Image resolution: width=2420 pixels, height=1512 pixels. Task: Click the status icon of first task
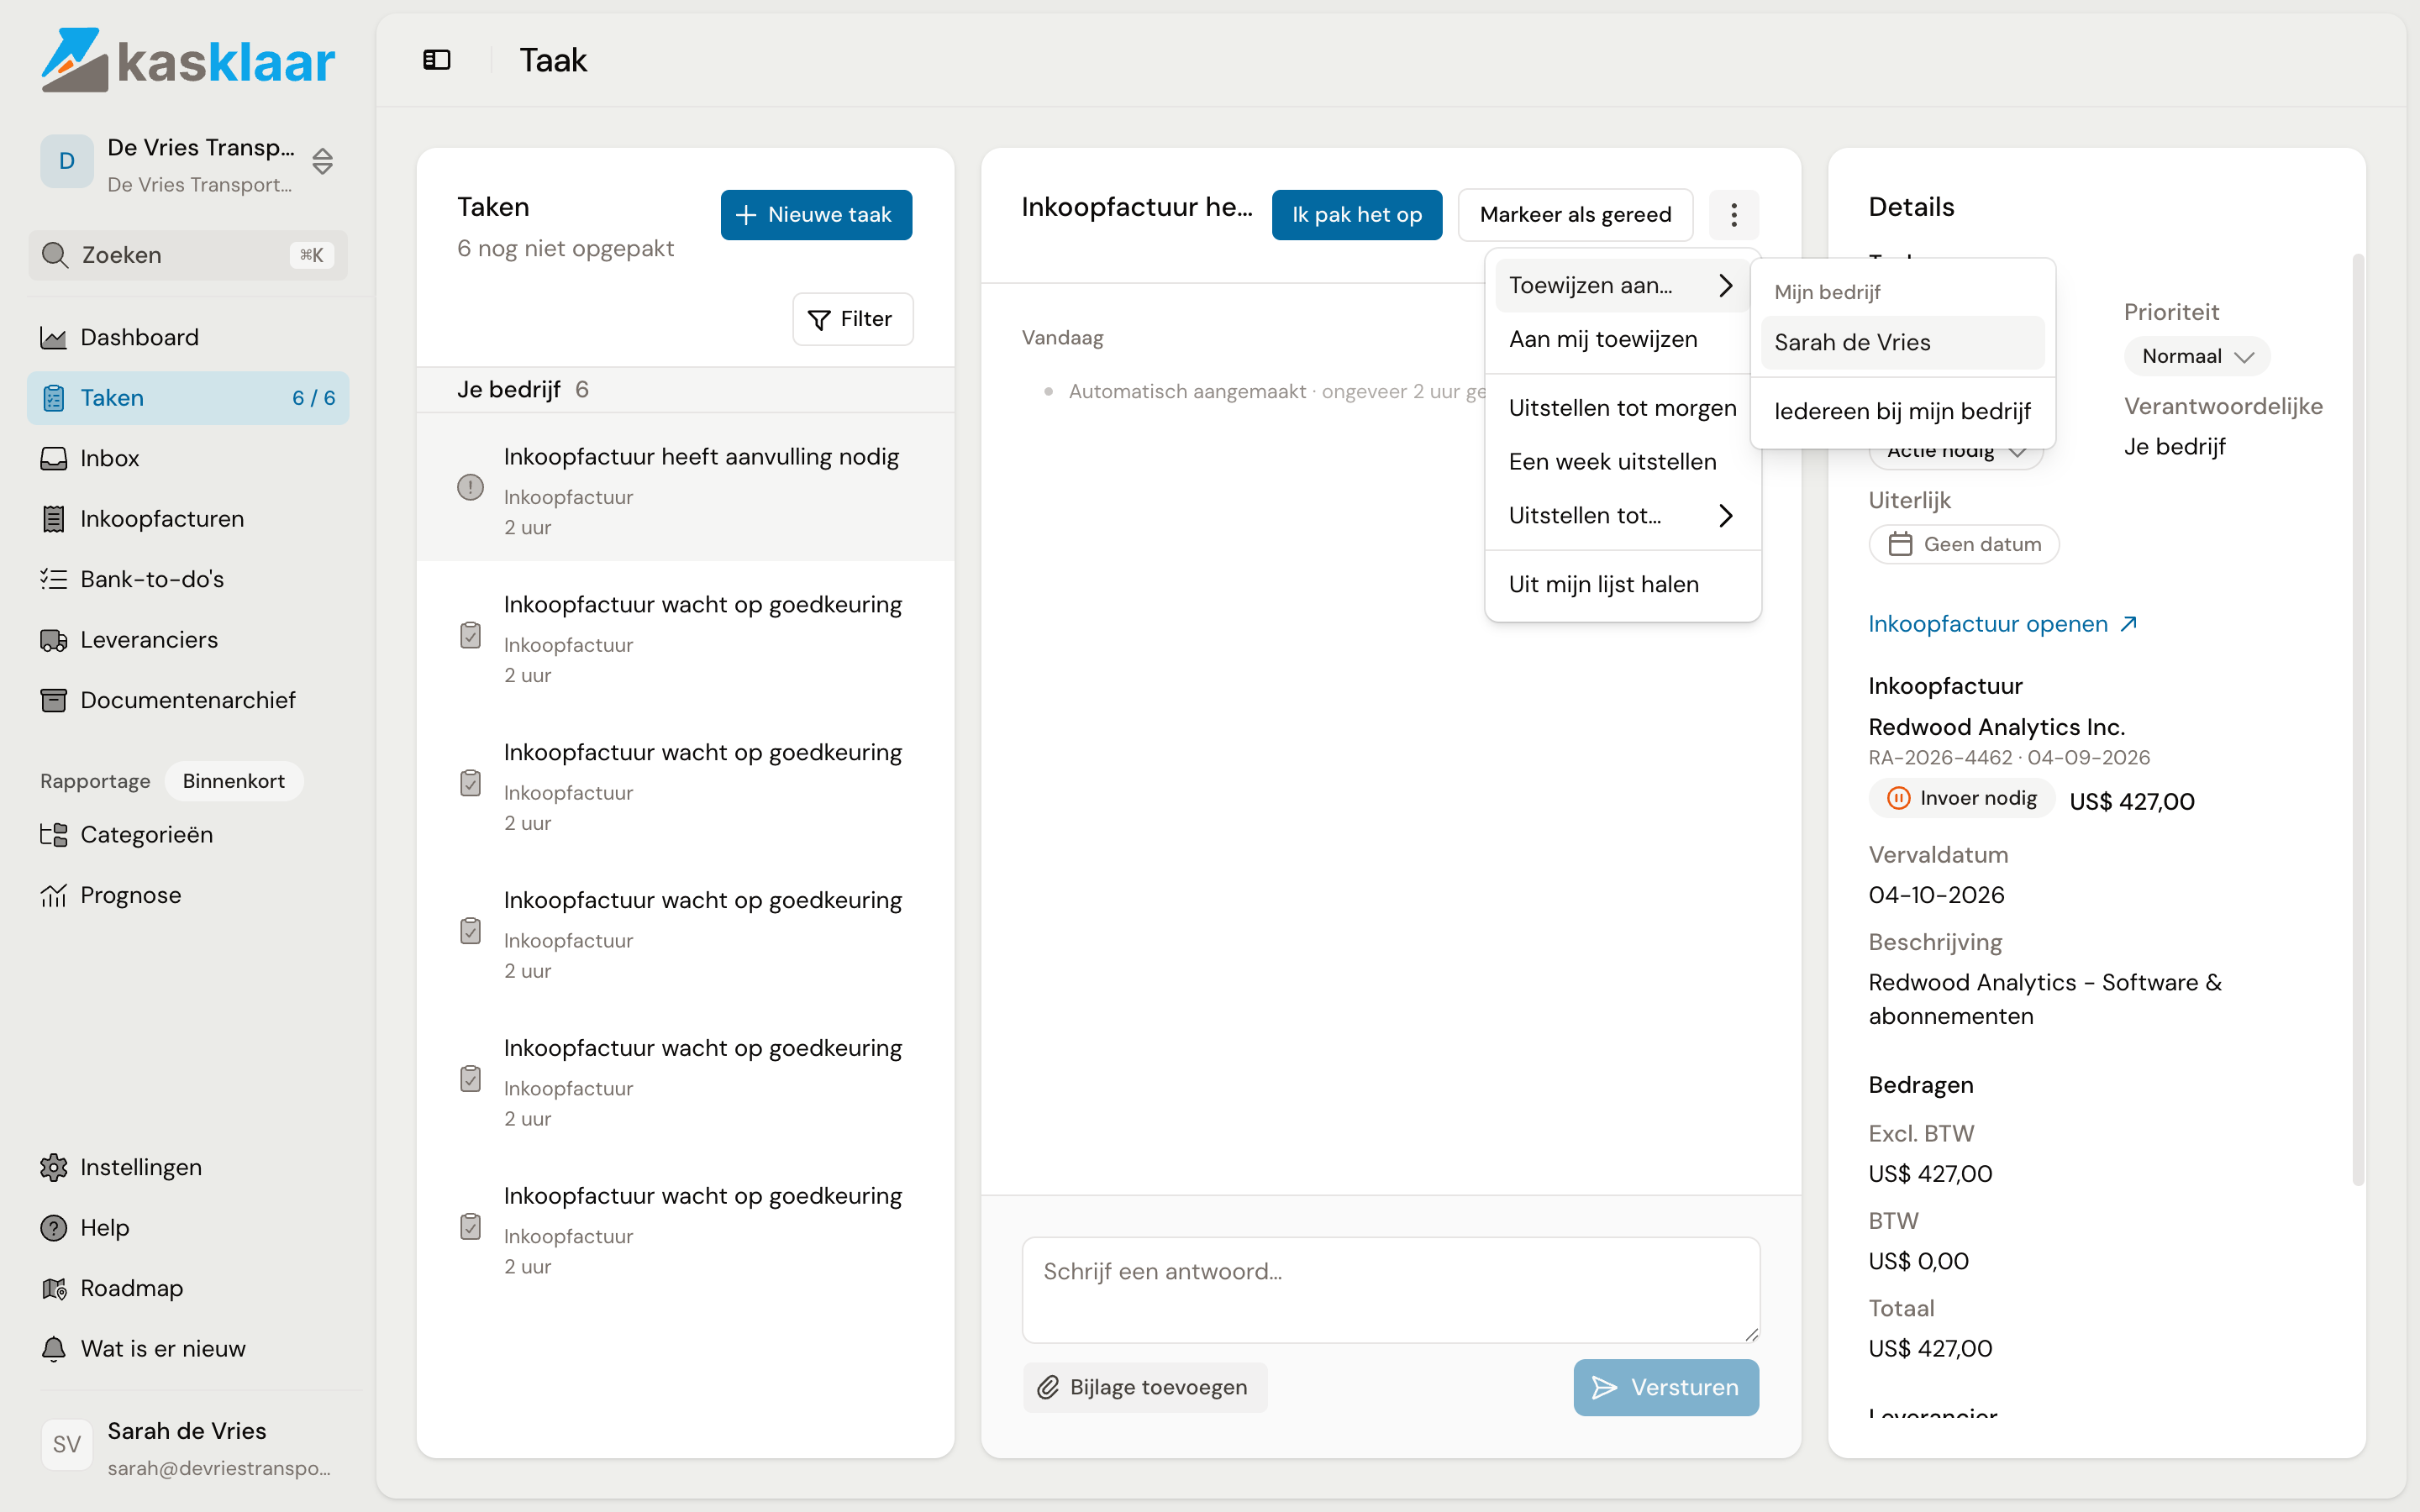tap(470, 487)
